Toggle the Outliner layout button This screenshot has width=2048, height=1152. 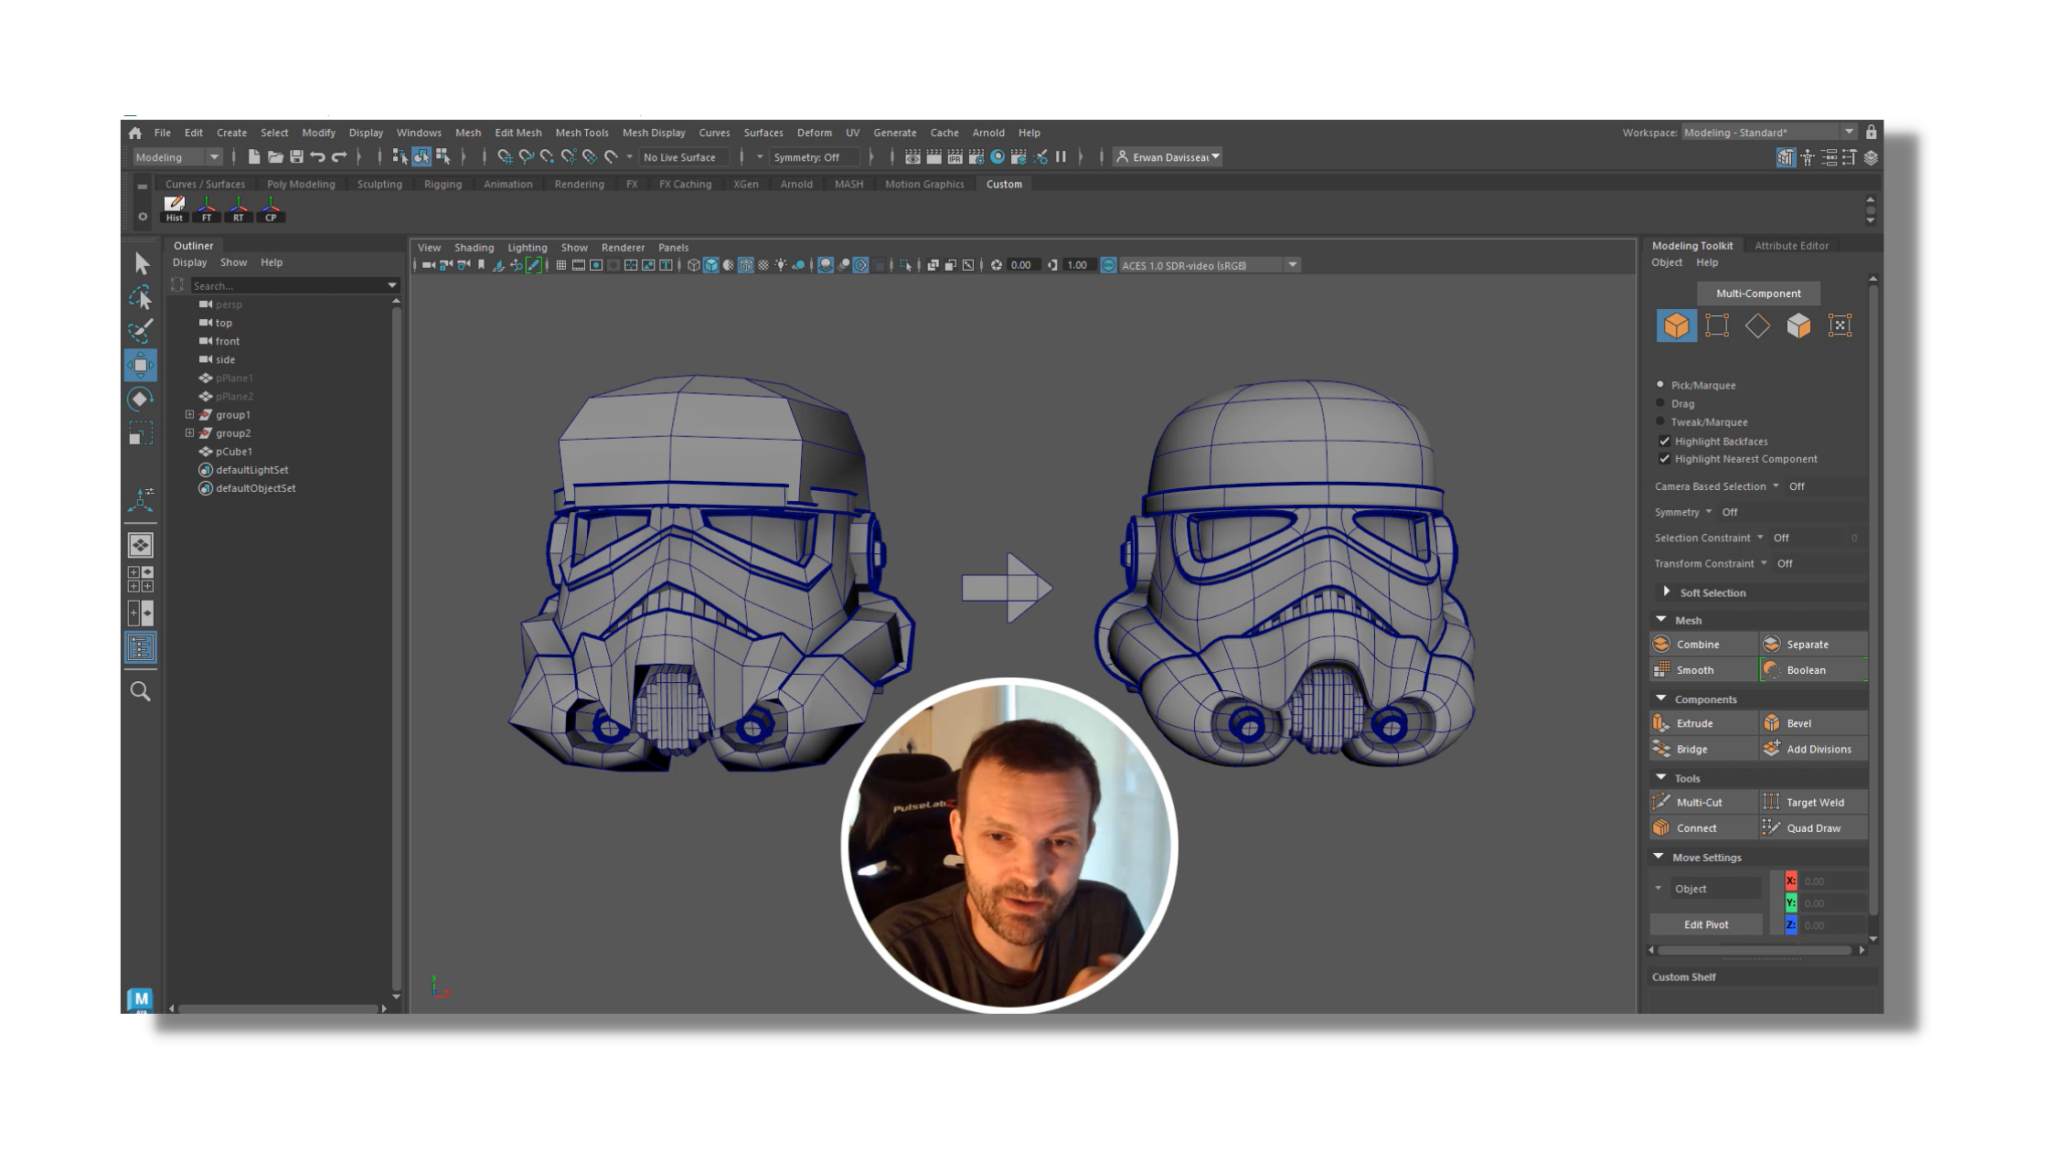pyautogui.click(x=141, y=648)
